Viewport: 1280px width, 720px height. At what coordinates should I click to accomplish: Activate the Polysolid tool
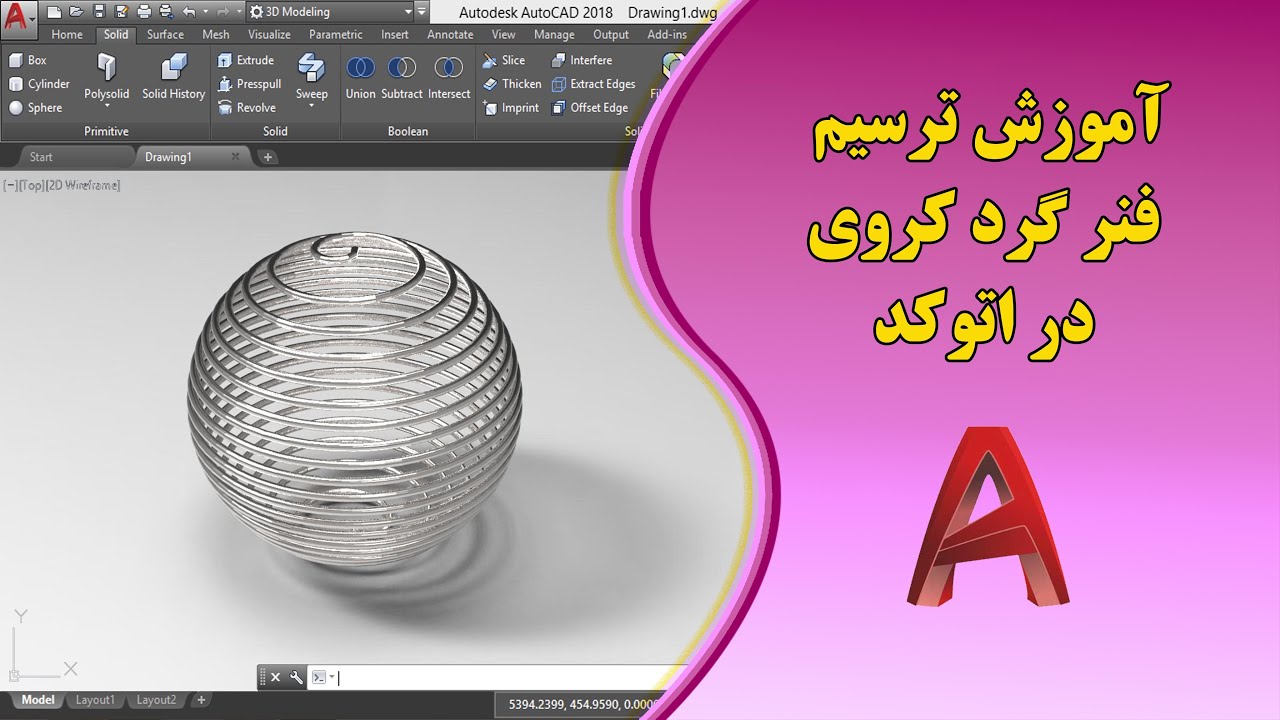[106, 76]
